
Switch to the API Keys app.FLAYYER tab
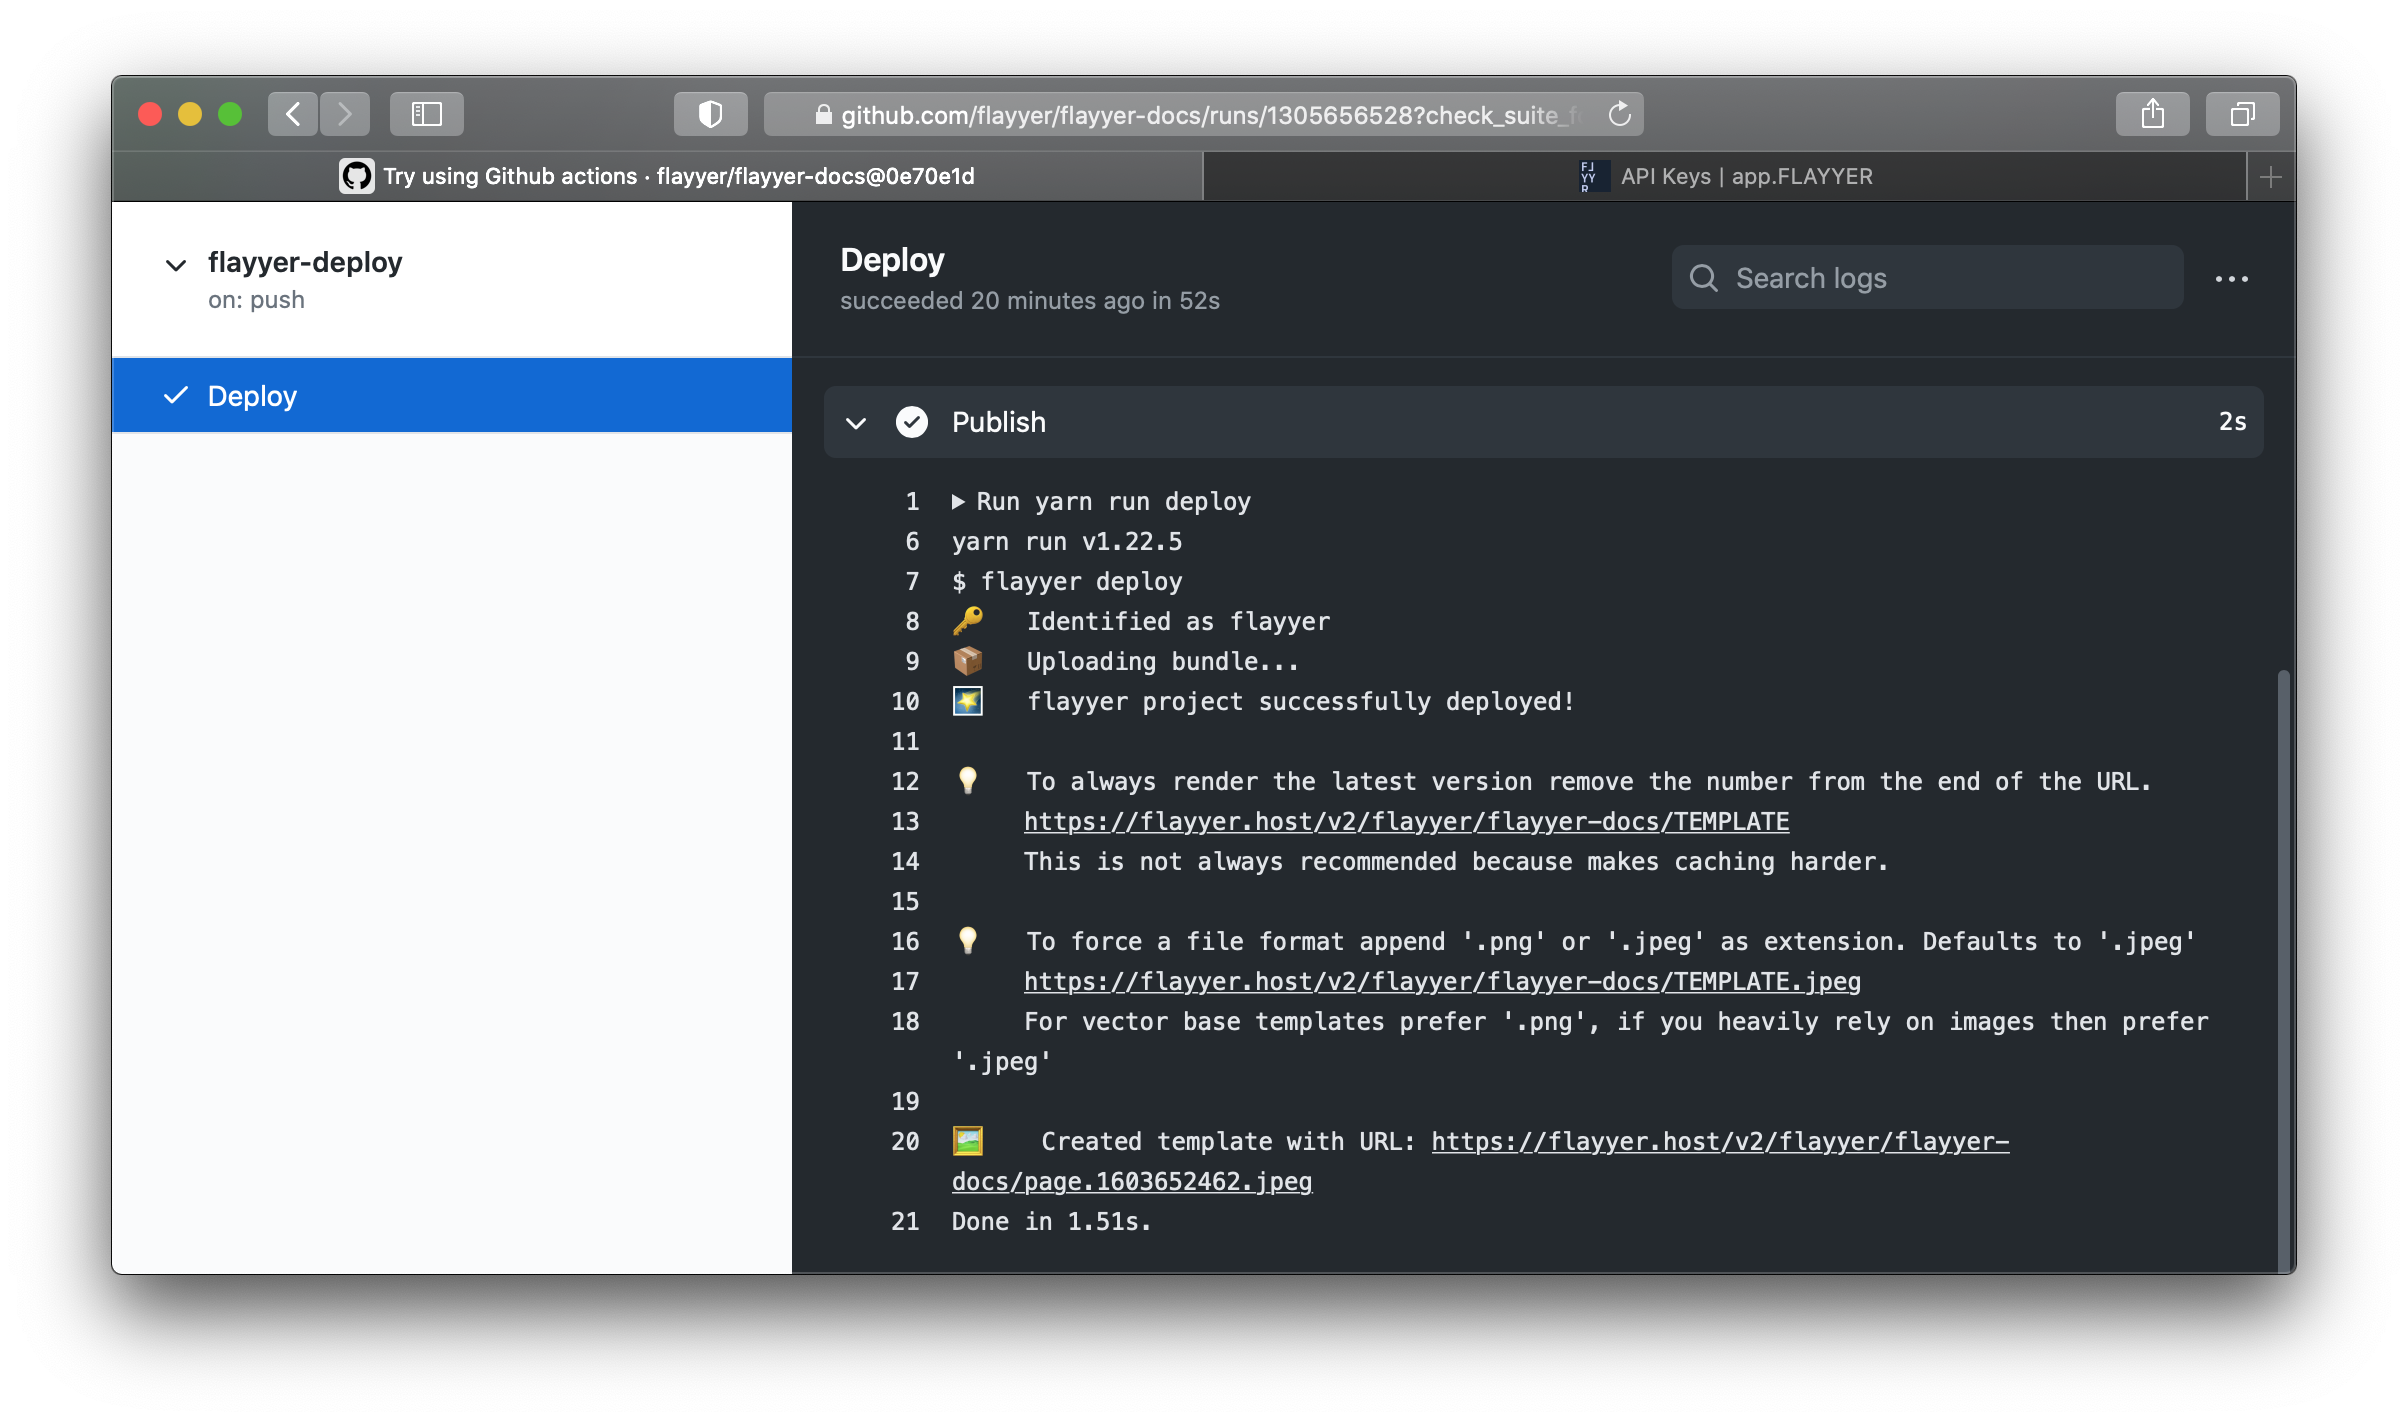tap(1725, 177)
